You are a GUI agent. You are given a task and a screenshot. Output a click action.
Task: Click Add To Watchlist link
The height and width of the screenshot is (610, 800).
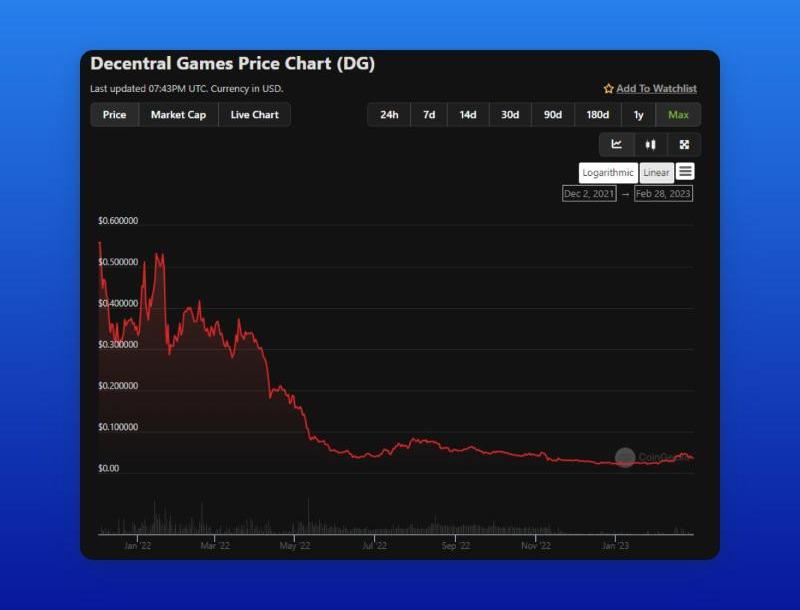[656, 89]
